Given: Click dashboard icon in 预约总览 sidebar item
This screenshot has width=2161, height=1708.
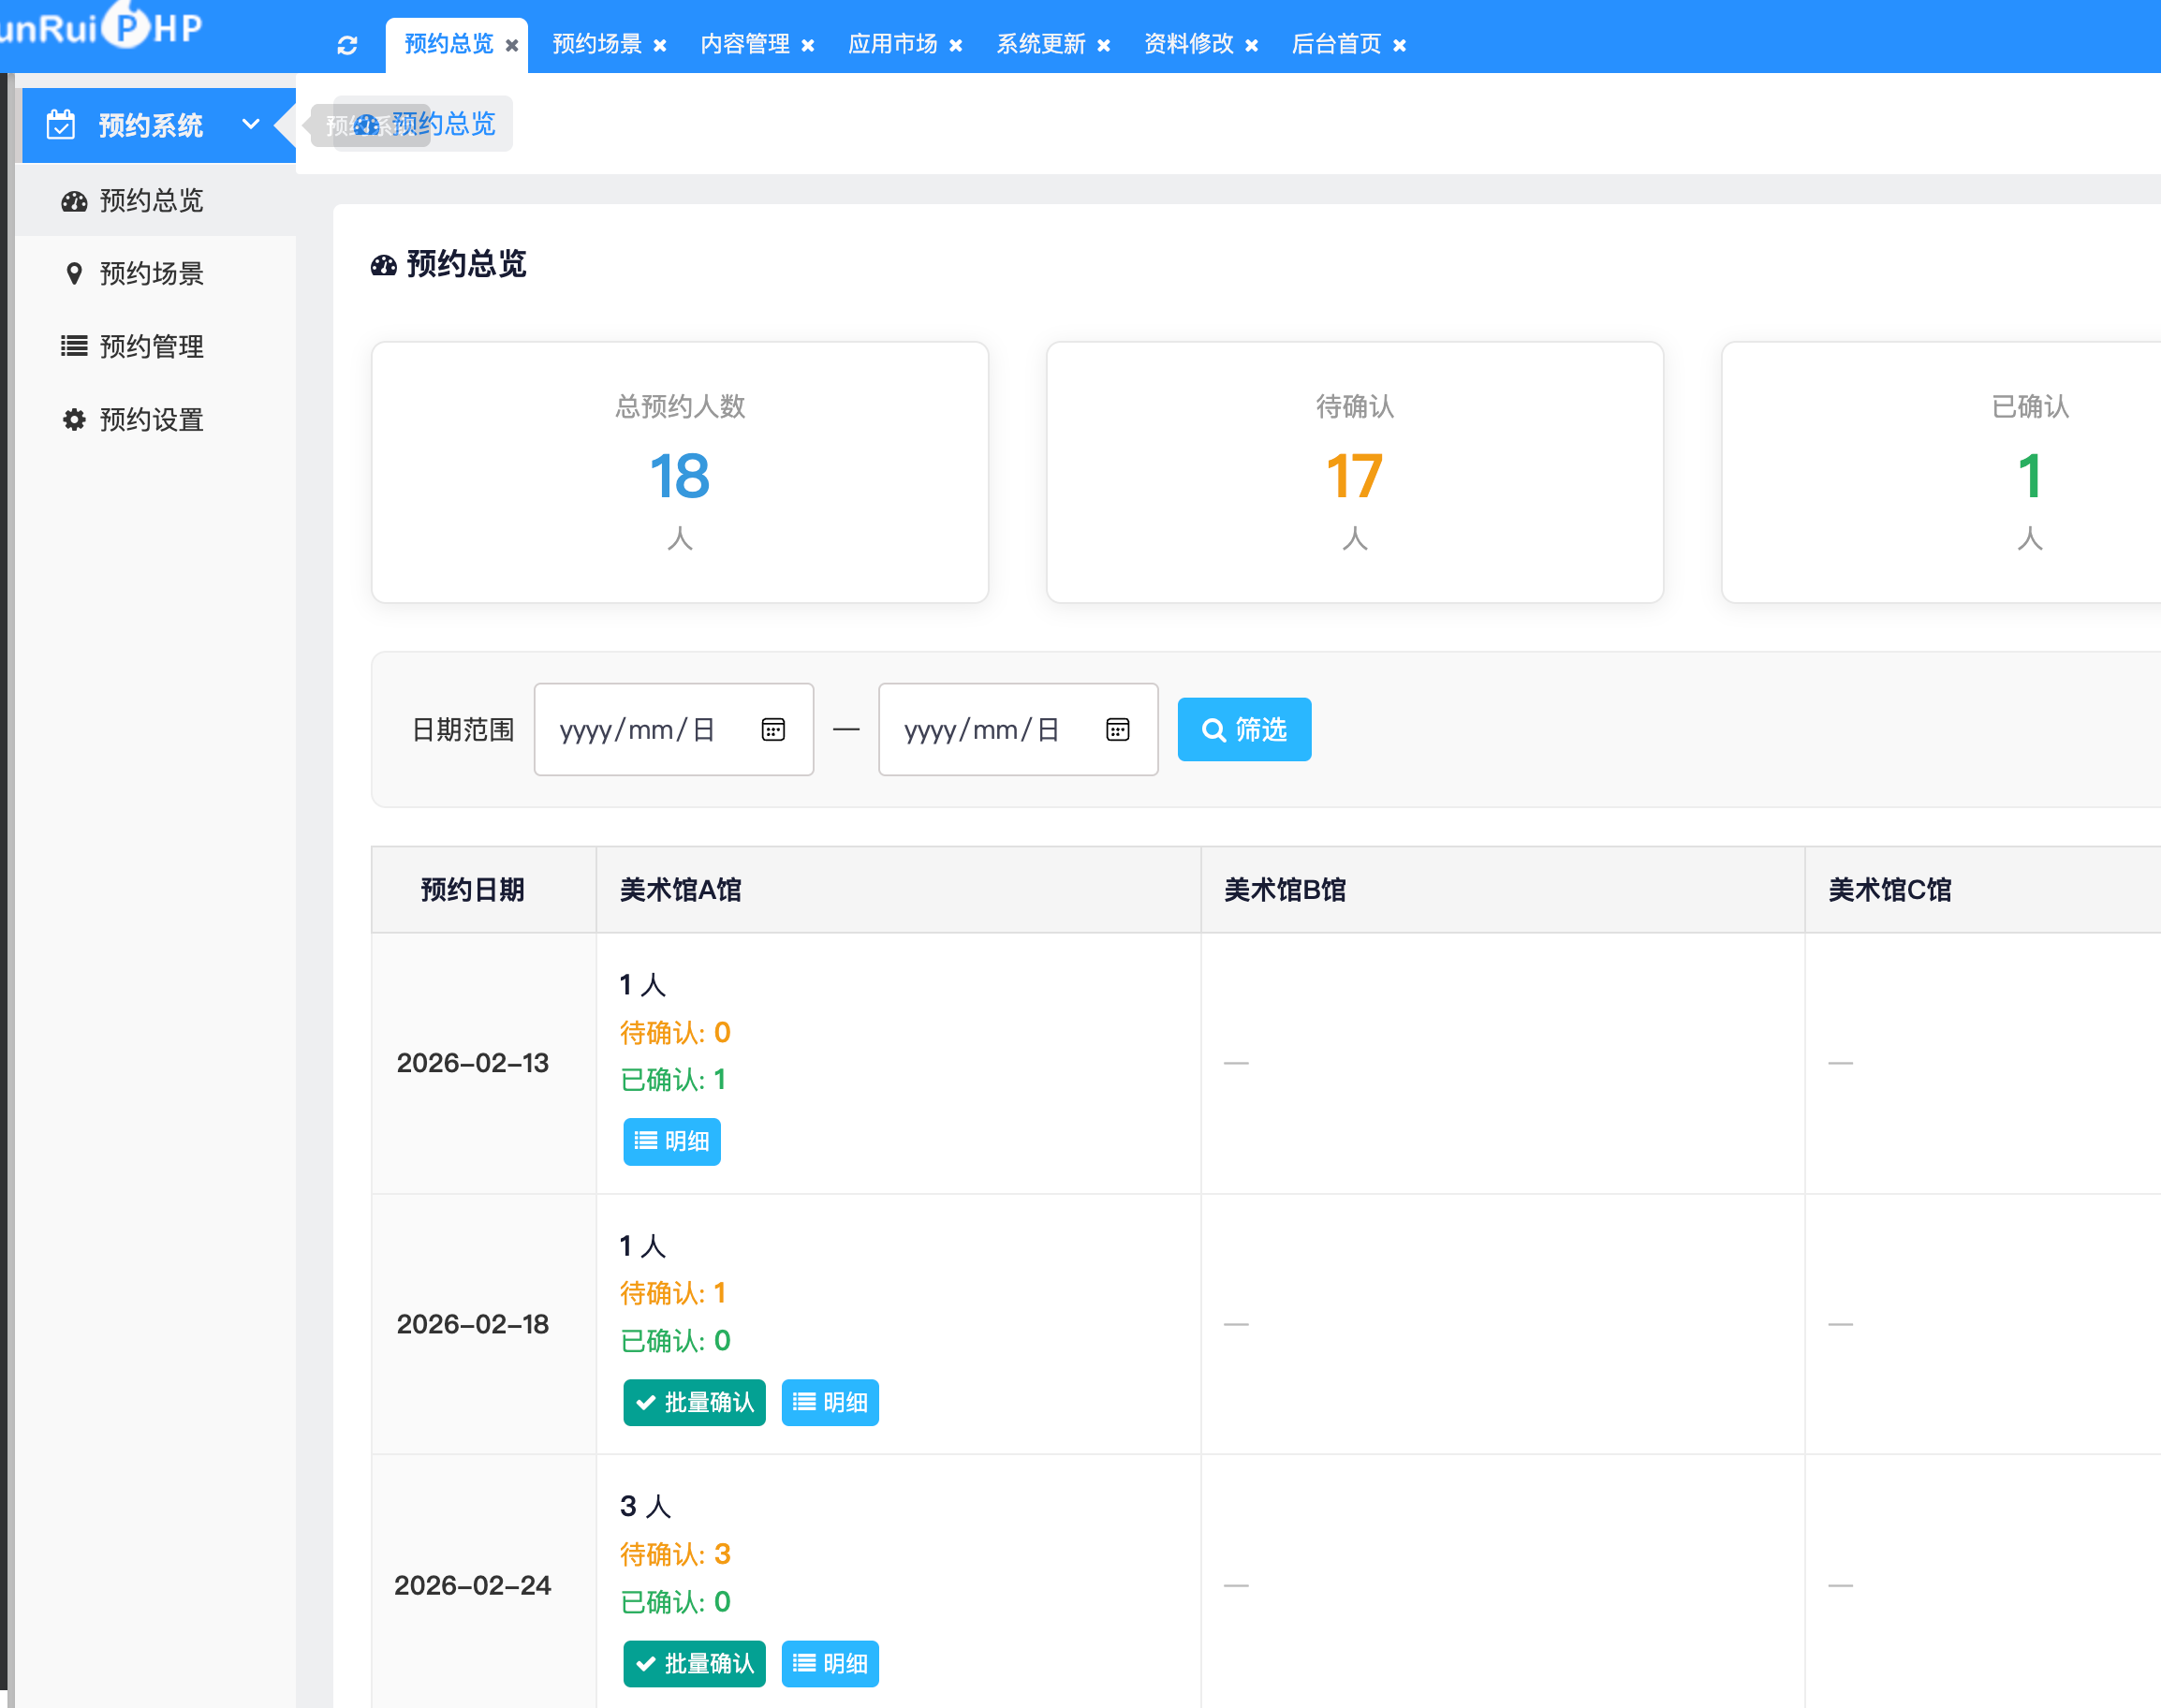Looking at the screenshot, I should (74, 201).
